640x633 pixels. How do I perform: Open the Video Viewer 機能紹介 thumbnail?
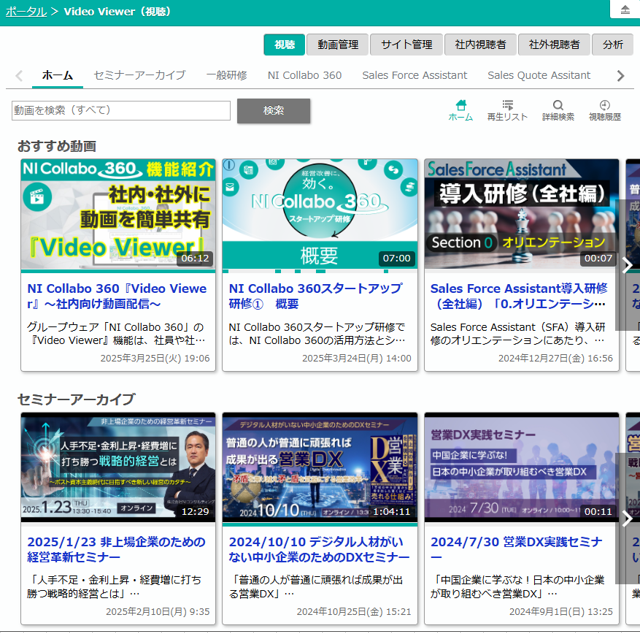click(x=118, y=215)
